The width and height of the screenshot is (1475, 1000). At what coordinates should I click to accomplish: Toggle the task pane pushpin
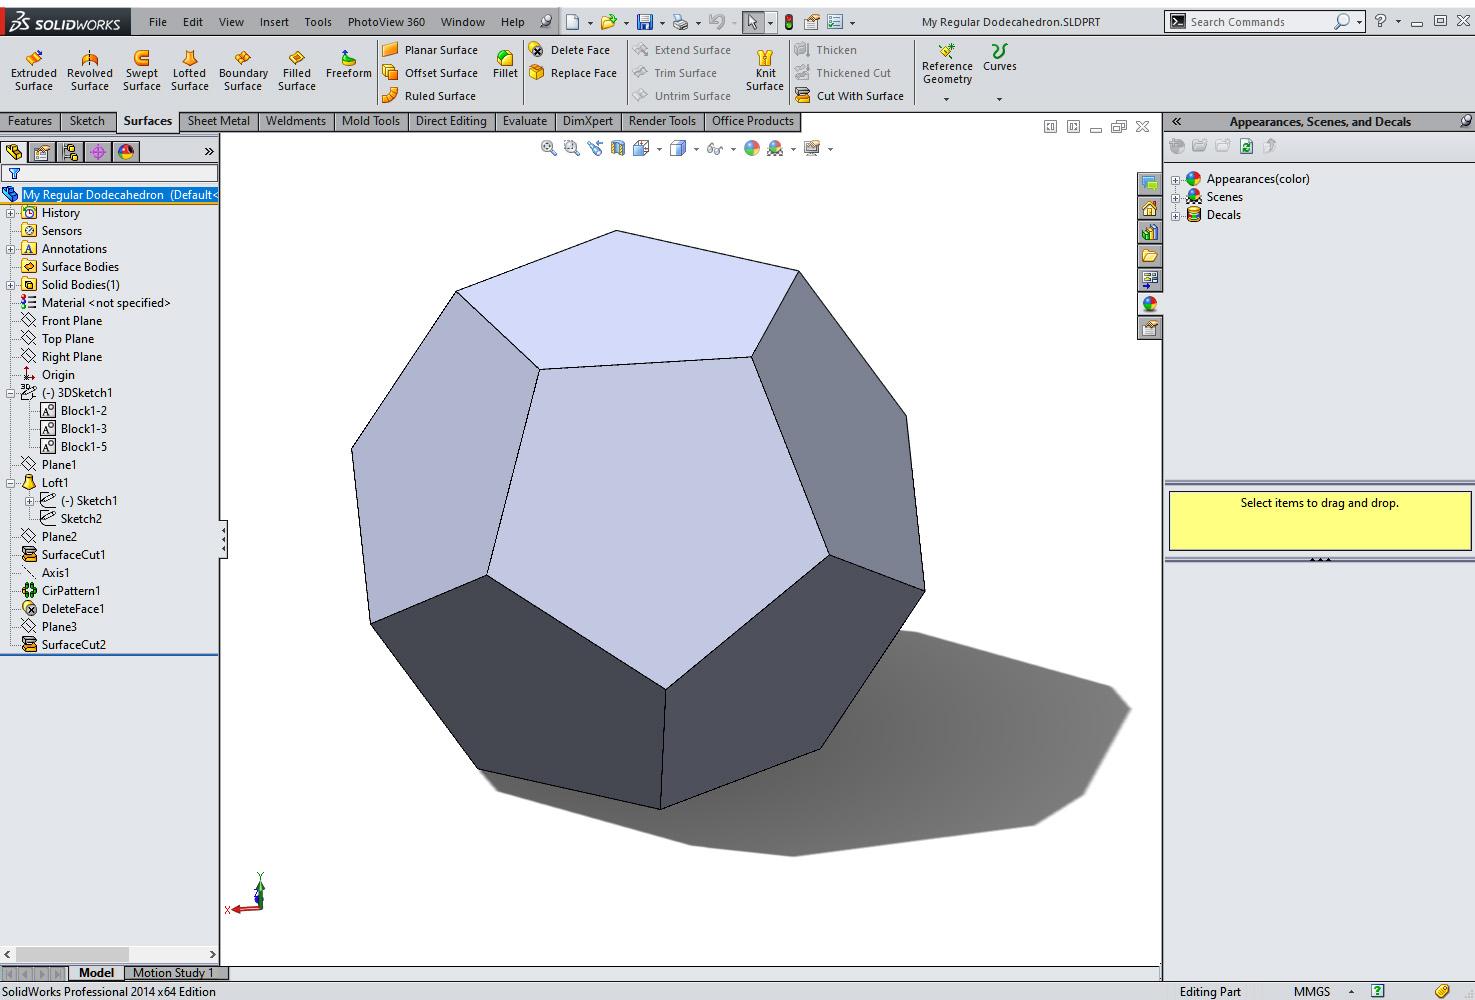[x=1465, y=121]
